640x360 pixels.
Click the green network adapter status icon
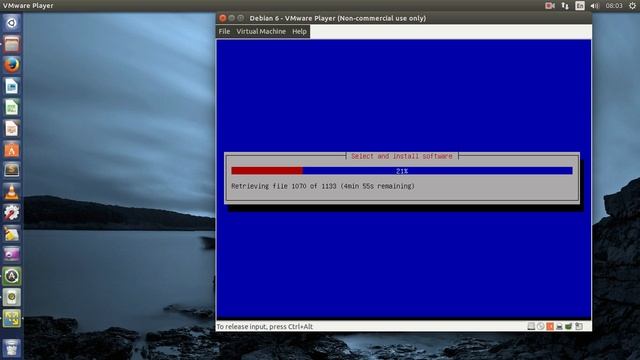tap(569, 326)
